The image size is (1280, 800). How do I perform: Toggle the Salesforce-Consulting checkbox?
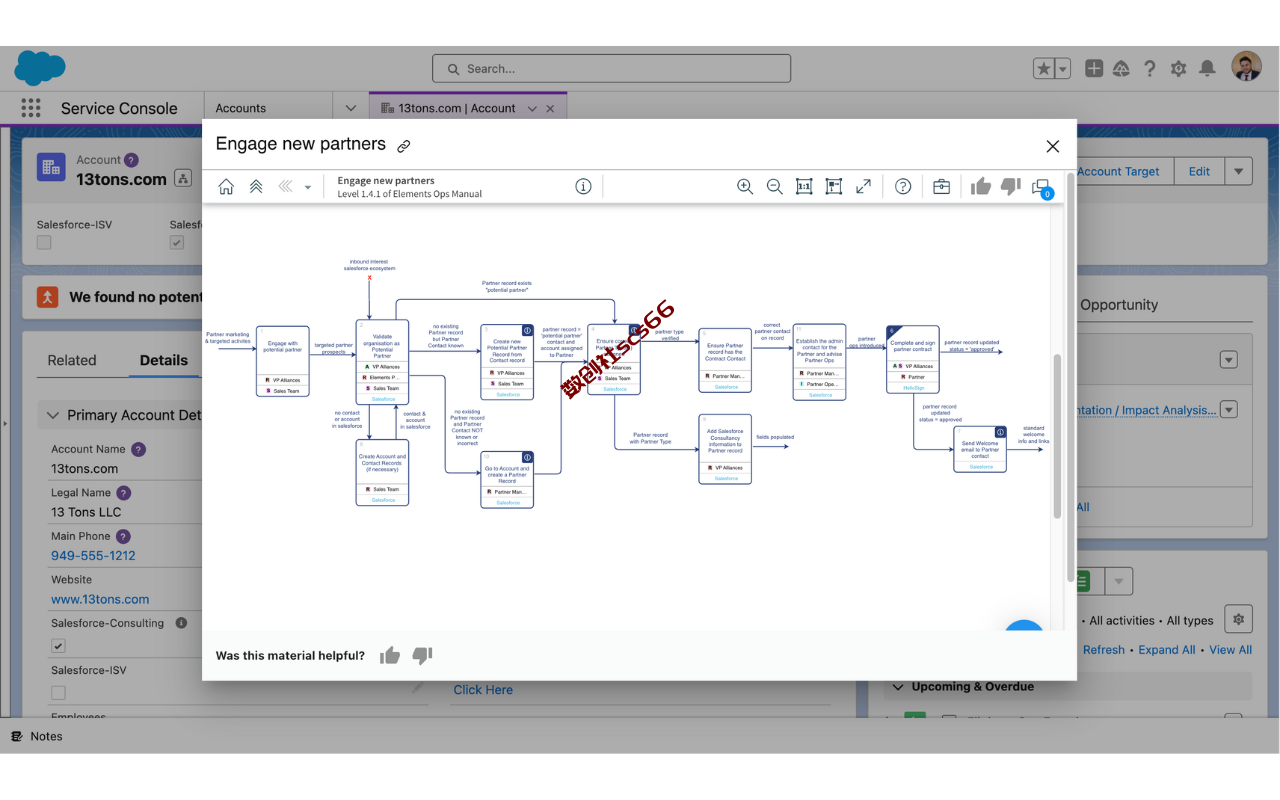click(x=58, y=647)
